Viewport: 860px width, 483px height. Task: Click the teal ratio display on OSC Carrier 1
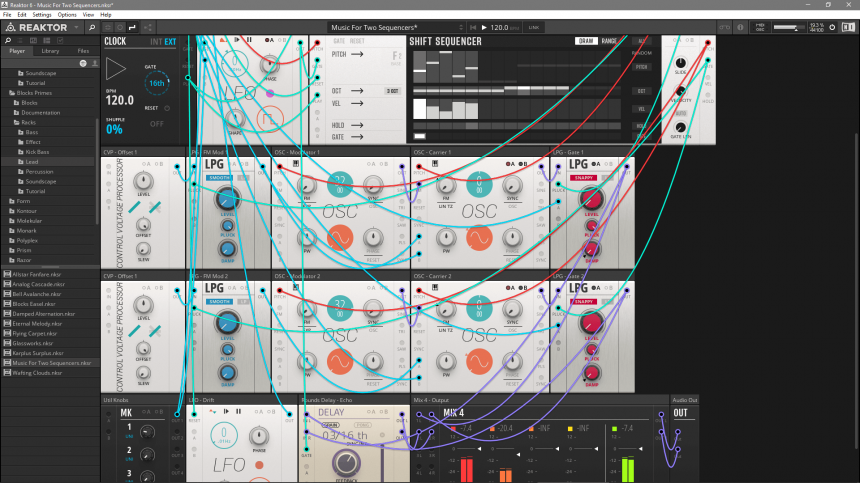tap(479, 185)
